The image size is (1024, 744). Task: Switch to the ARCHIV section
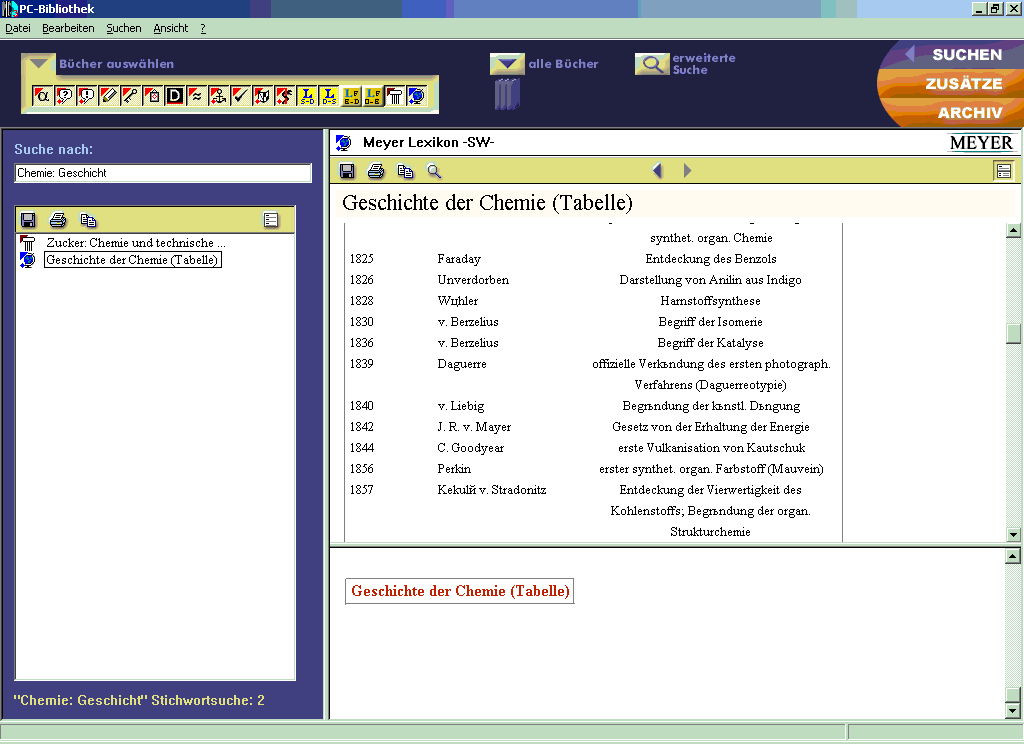[970, 112]
